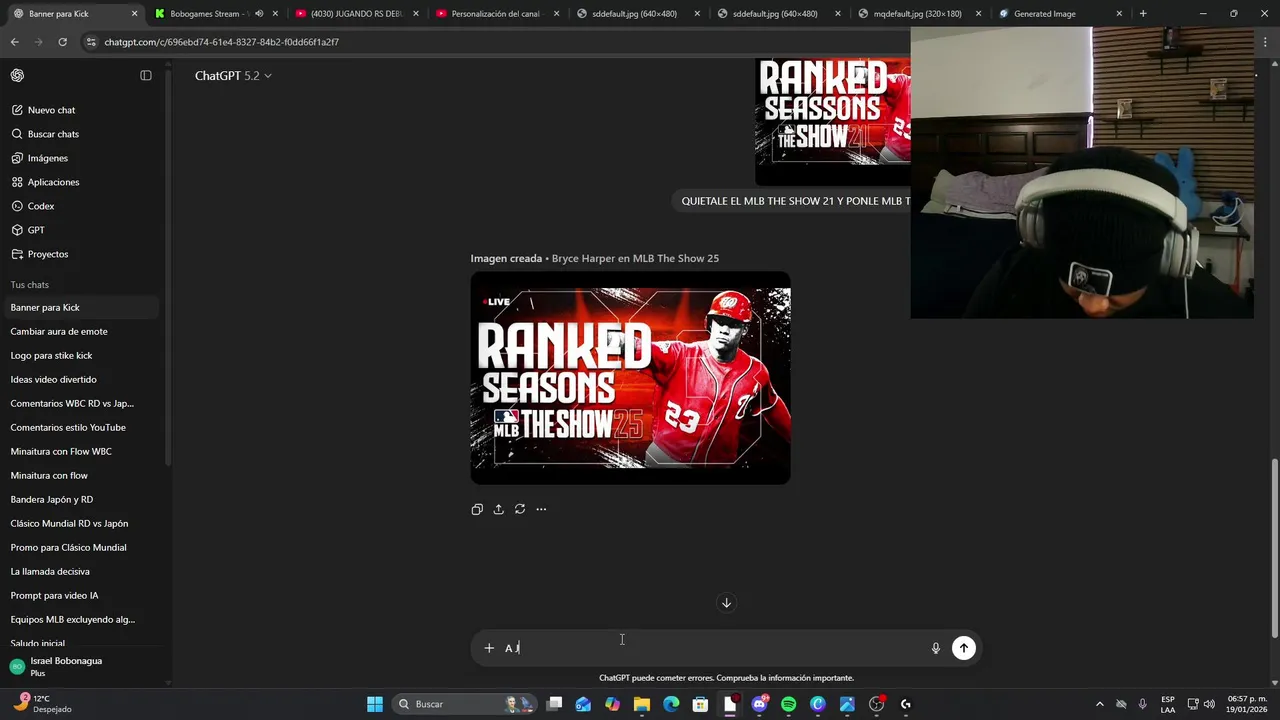This screenshot has height=720, width=1280.
Task: Start voice dictation with microphone icon
Action: click(x=936, y=648)
